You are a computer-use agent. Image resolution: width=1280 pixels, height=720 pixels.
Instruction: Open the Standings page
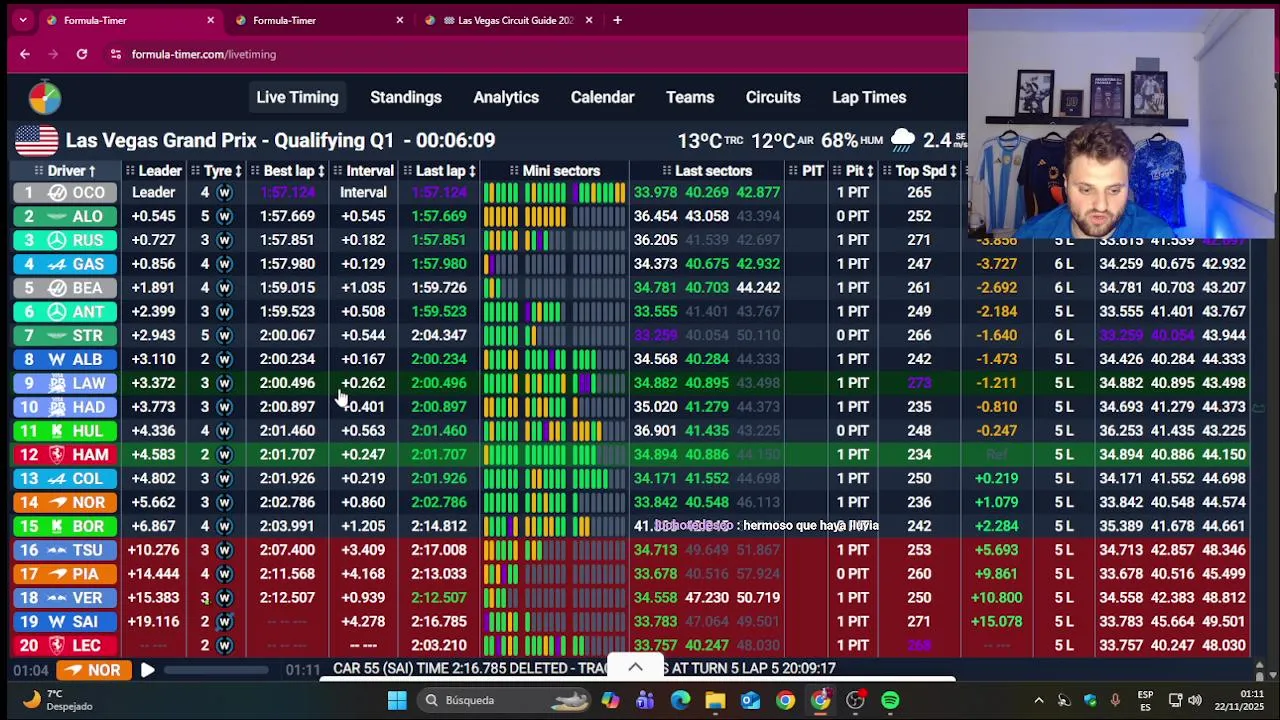pyautogui.click(x=406, y=97)
